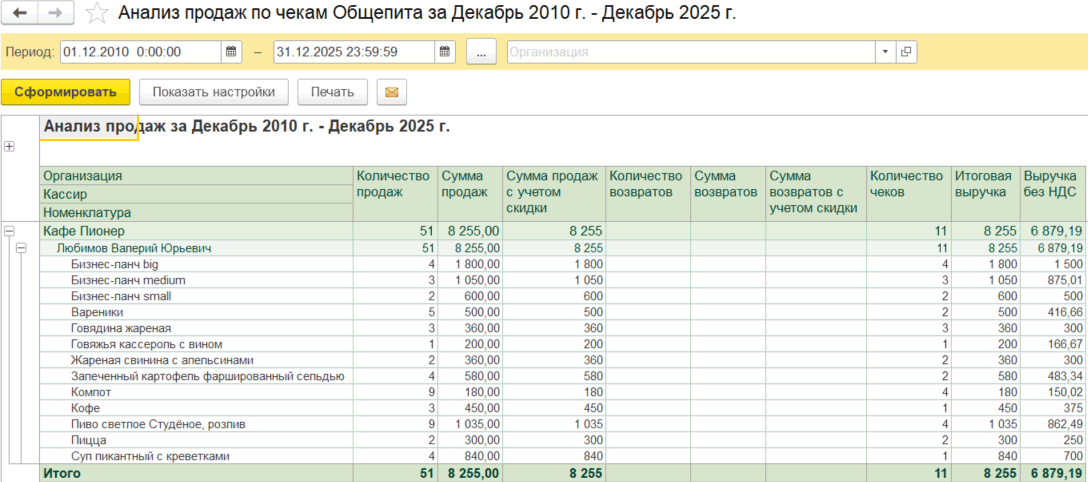Open the Организация dropdown list
The height and width of the screenshot is (482, 1088).
click(885, 51)
